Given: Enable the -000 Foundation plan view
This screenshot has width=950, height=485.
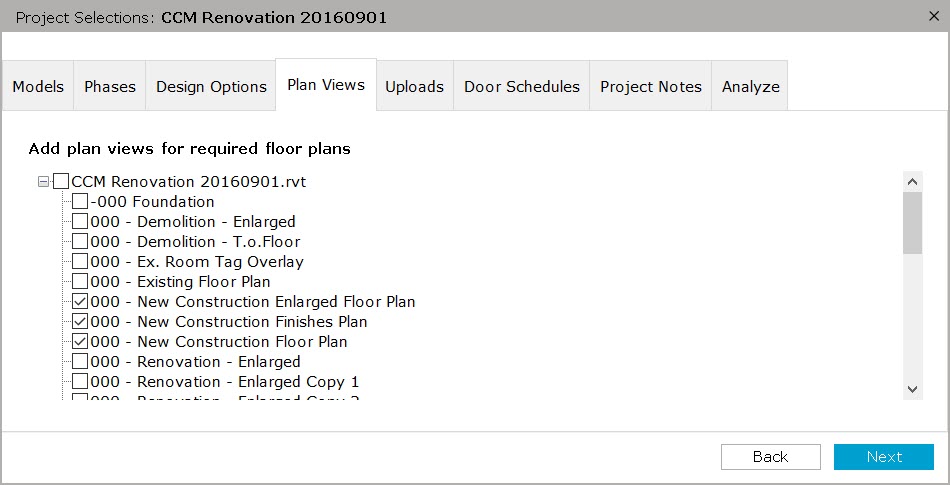Looking at the screenshot, I should tap(80, 202).
